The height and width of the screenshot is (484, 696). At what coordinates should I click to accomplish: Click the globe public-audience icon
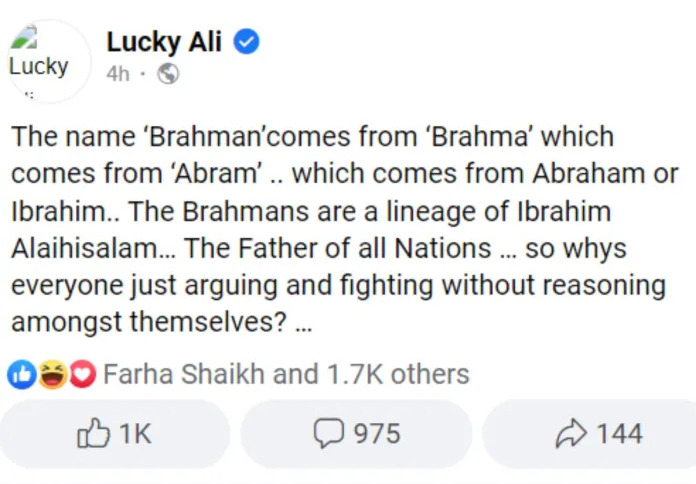168,74
